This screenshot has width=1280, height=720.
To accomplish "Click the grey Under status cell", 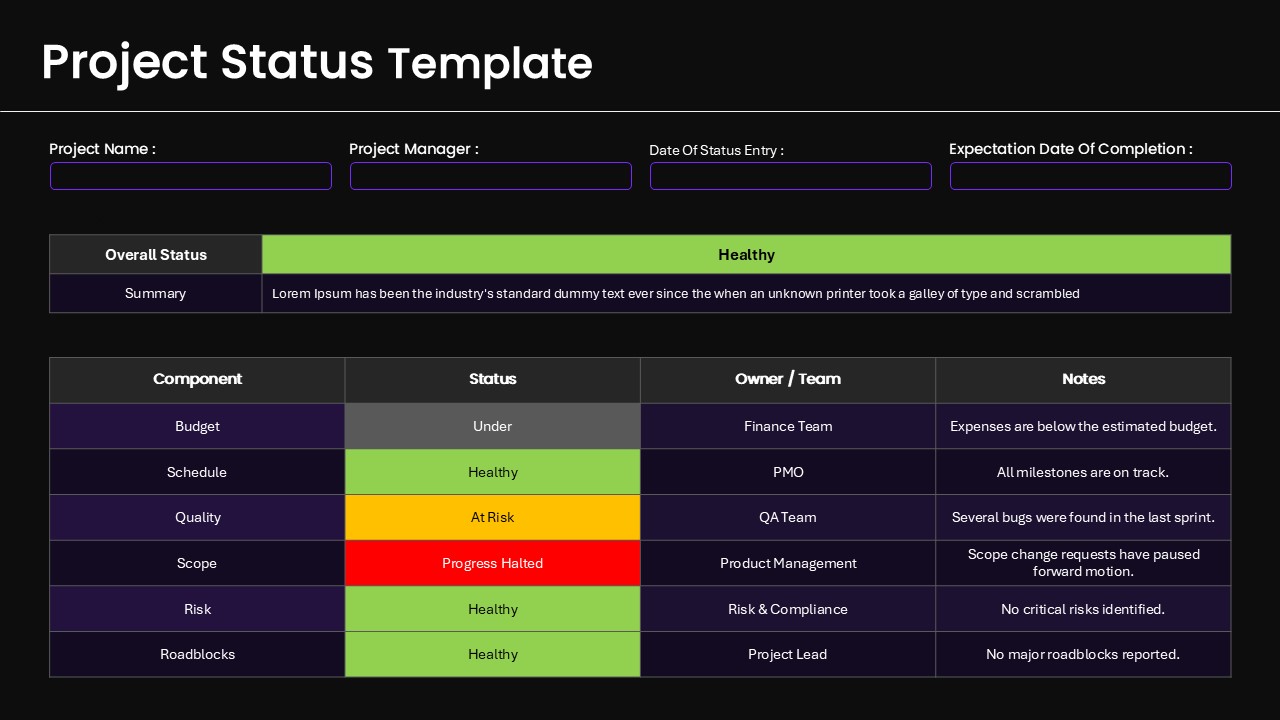I will tap(493, 426).
